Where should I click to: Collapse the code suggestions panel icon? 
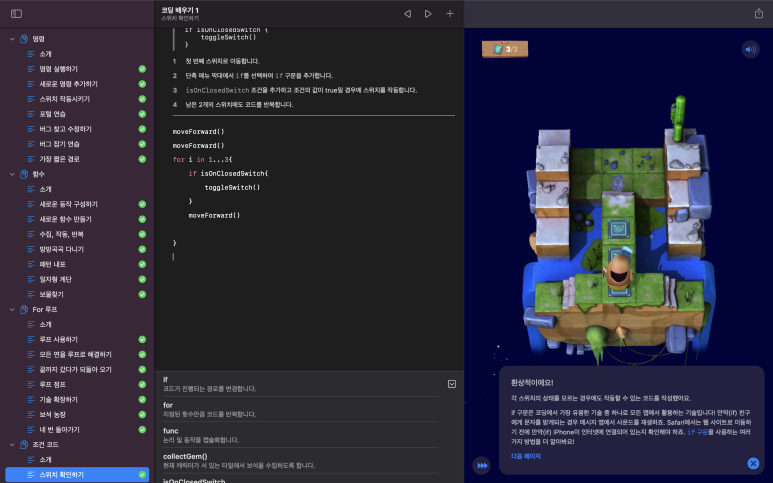click(452, 384)
